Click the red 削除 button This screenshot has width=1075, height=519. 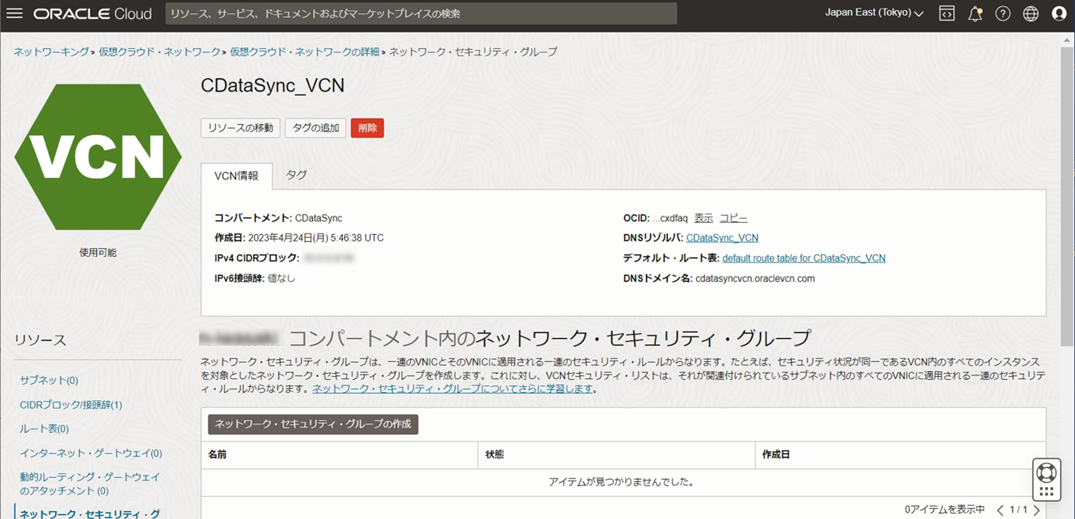point(367,128)
